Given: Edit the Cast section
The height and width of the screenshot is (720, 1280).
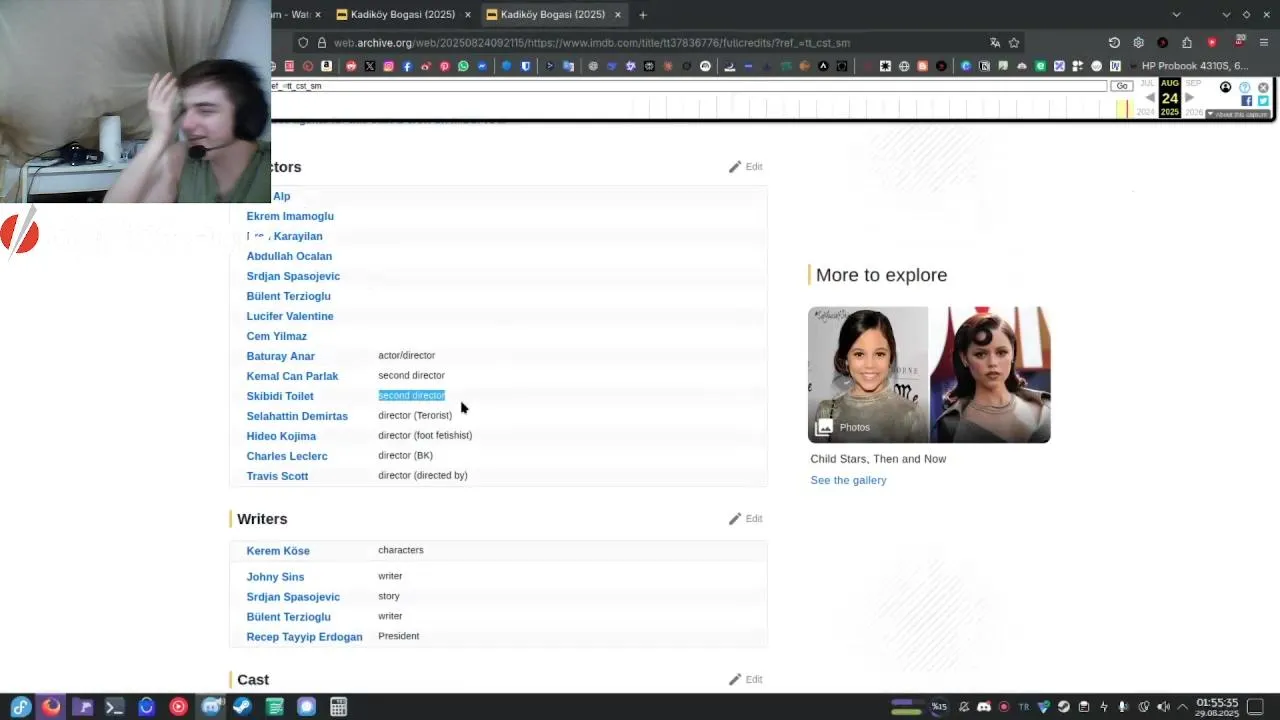Looking at the screenshot, I should 746,680.
